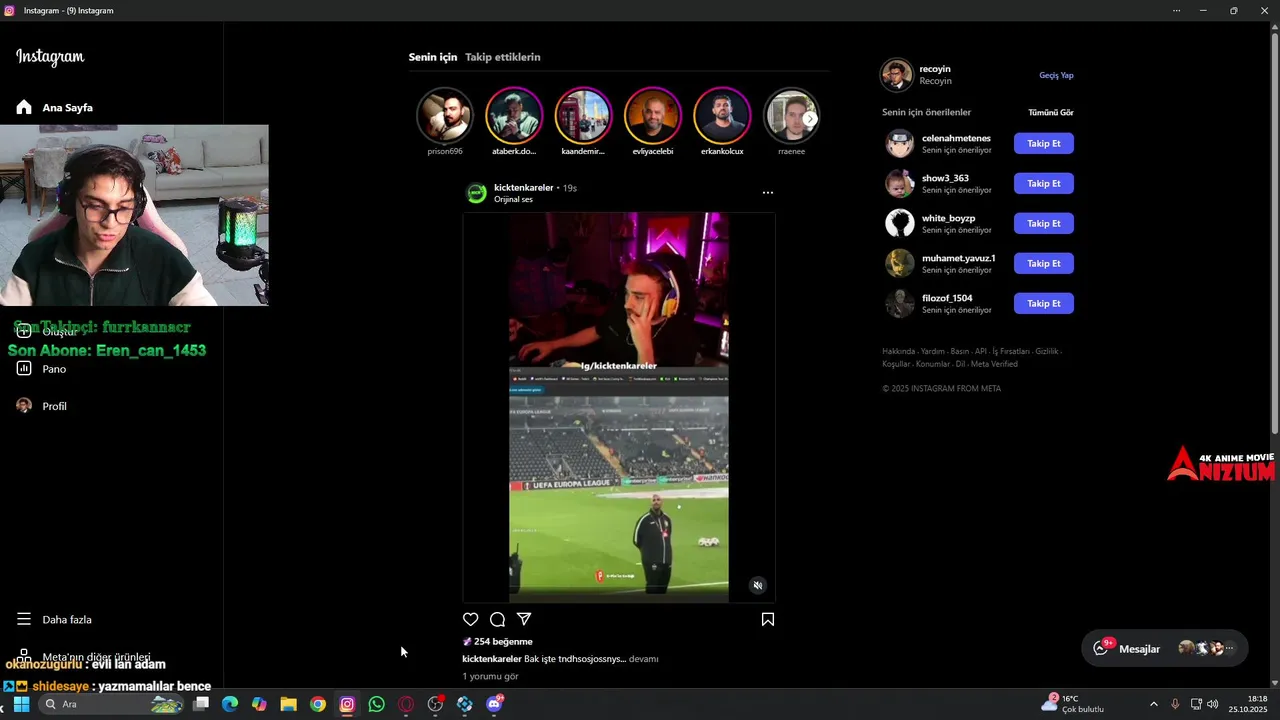Screen dimensions: 1280x720
Task: Open Task View on taskbar
Action: 201,704
